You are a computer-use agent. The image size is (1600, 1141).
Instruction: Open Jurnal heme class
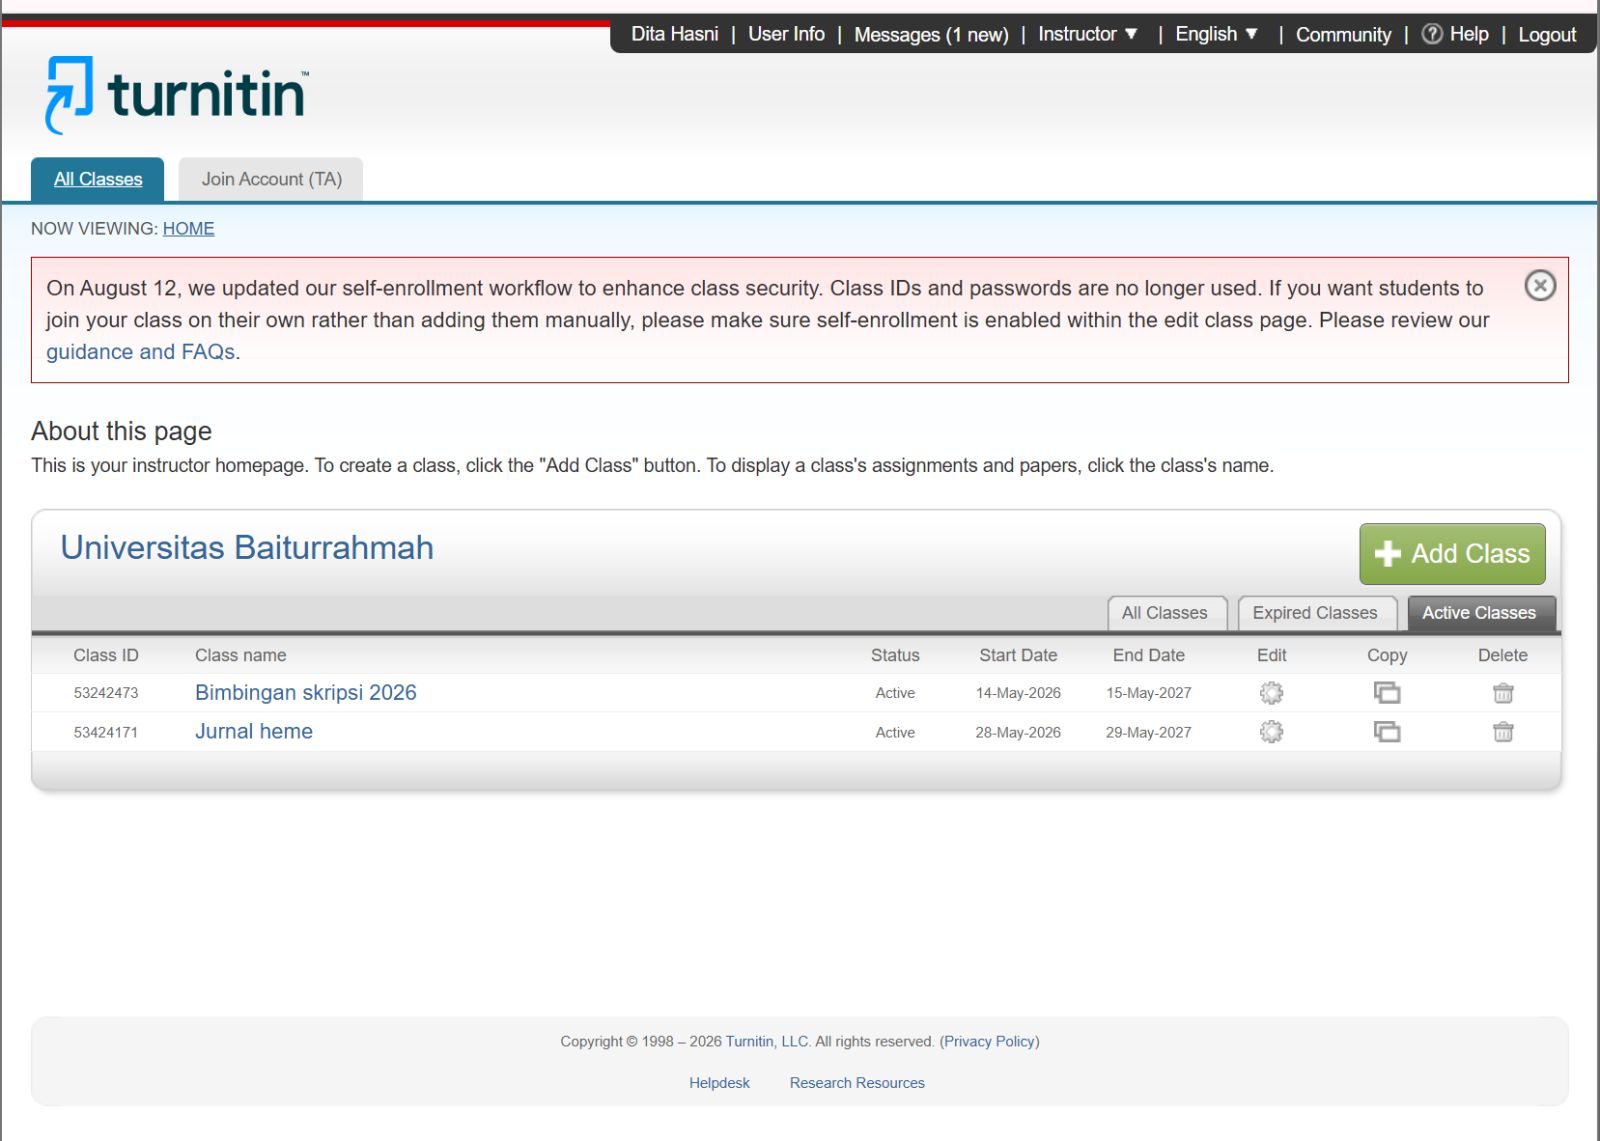(253, 732)
